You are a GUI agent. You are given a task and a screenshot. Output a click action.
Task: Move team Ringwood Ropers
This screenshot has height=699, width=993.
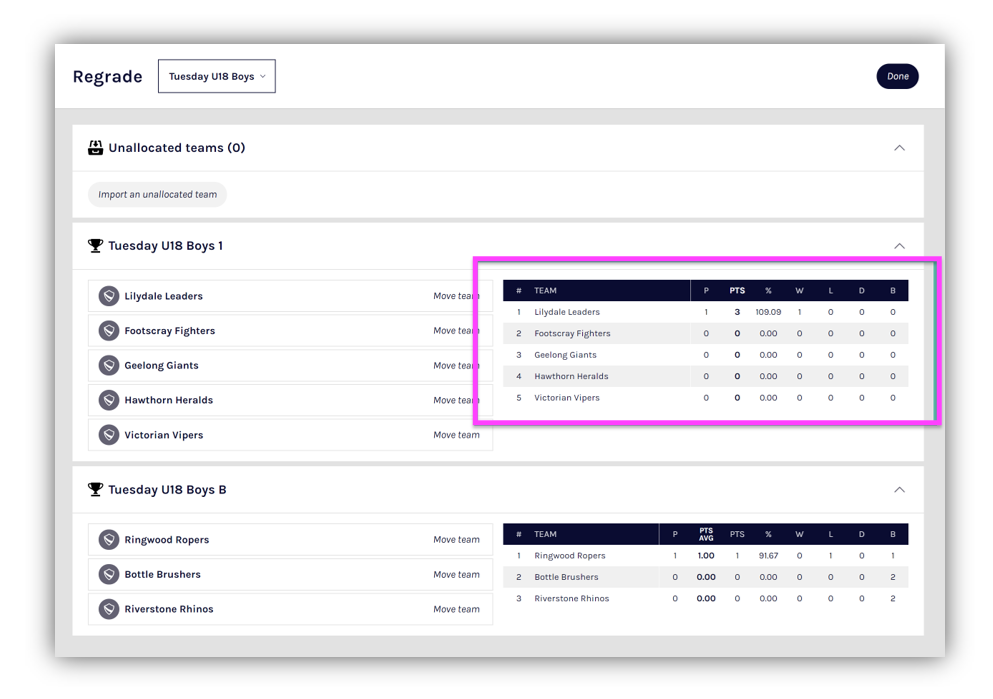[456, 539]
